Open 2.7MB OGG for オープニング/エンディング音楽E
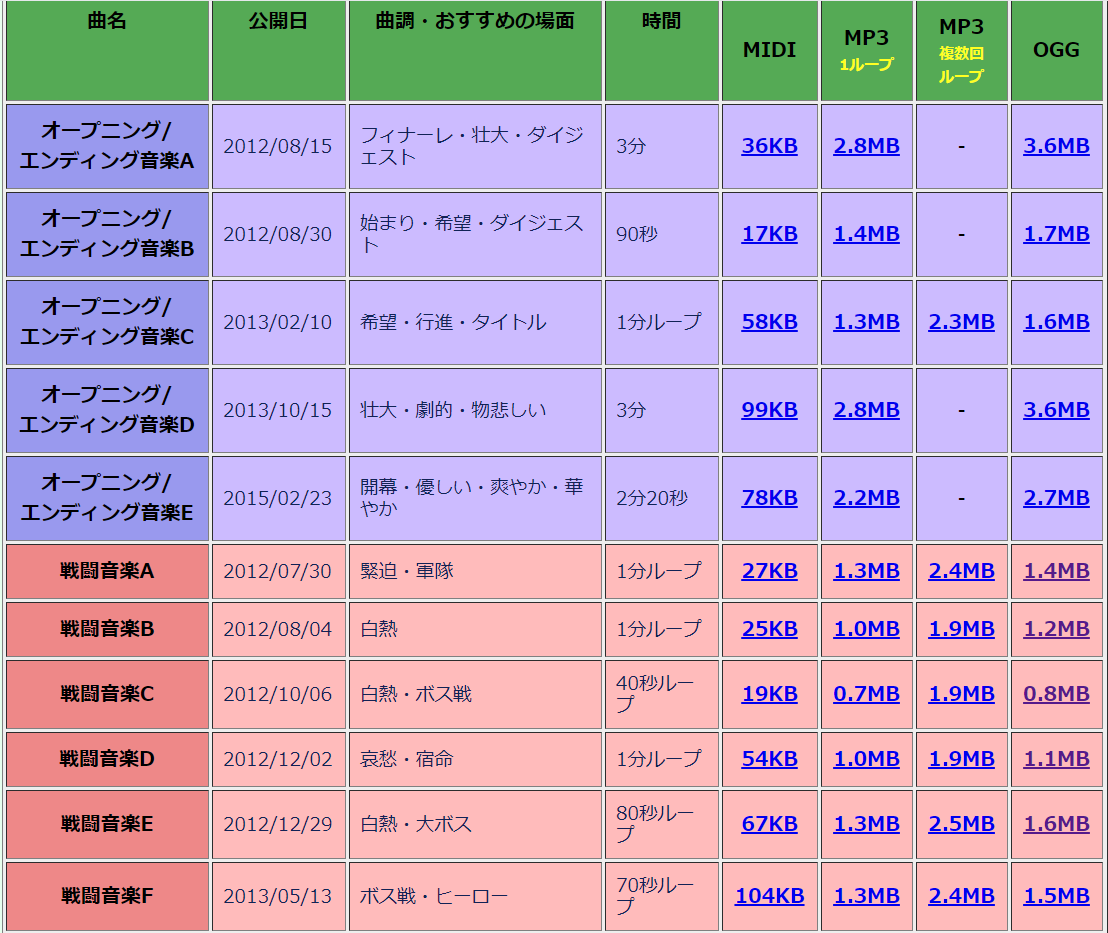 coord(1056,498)
